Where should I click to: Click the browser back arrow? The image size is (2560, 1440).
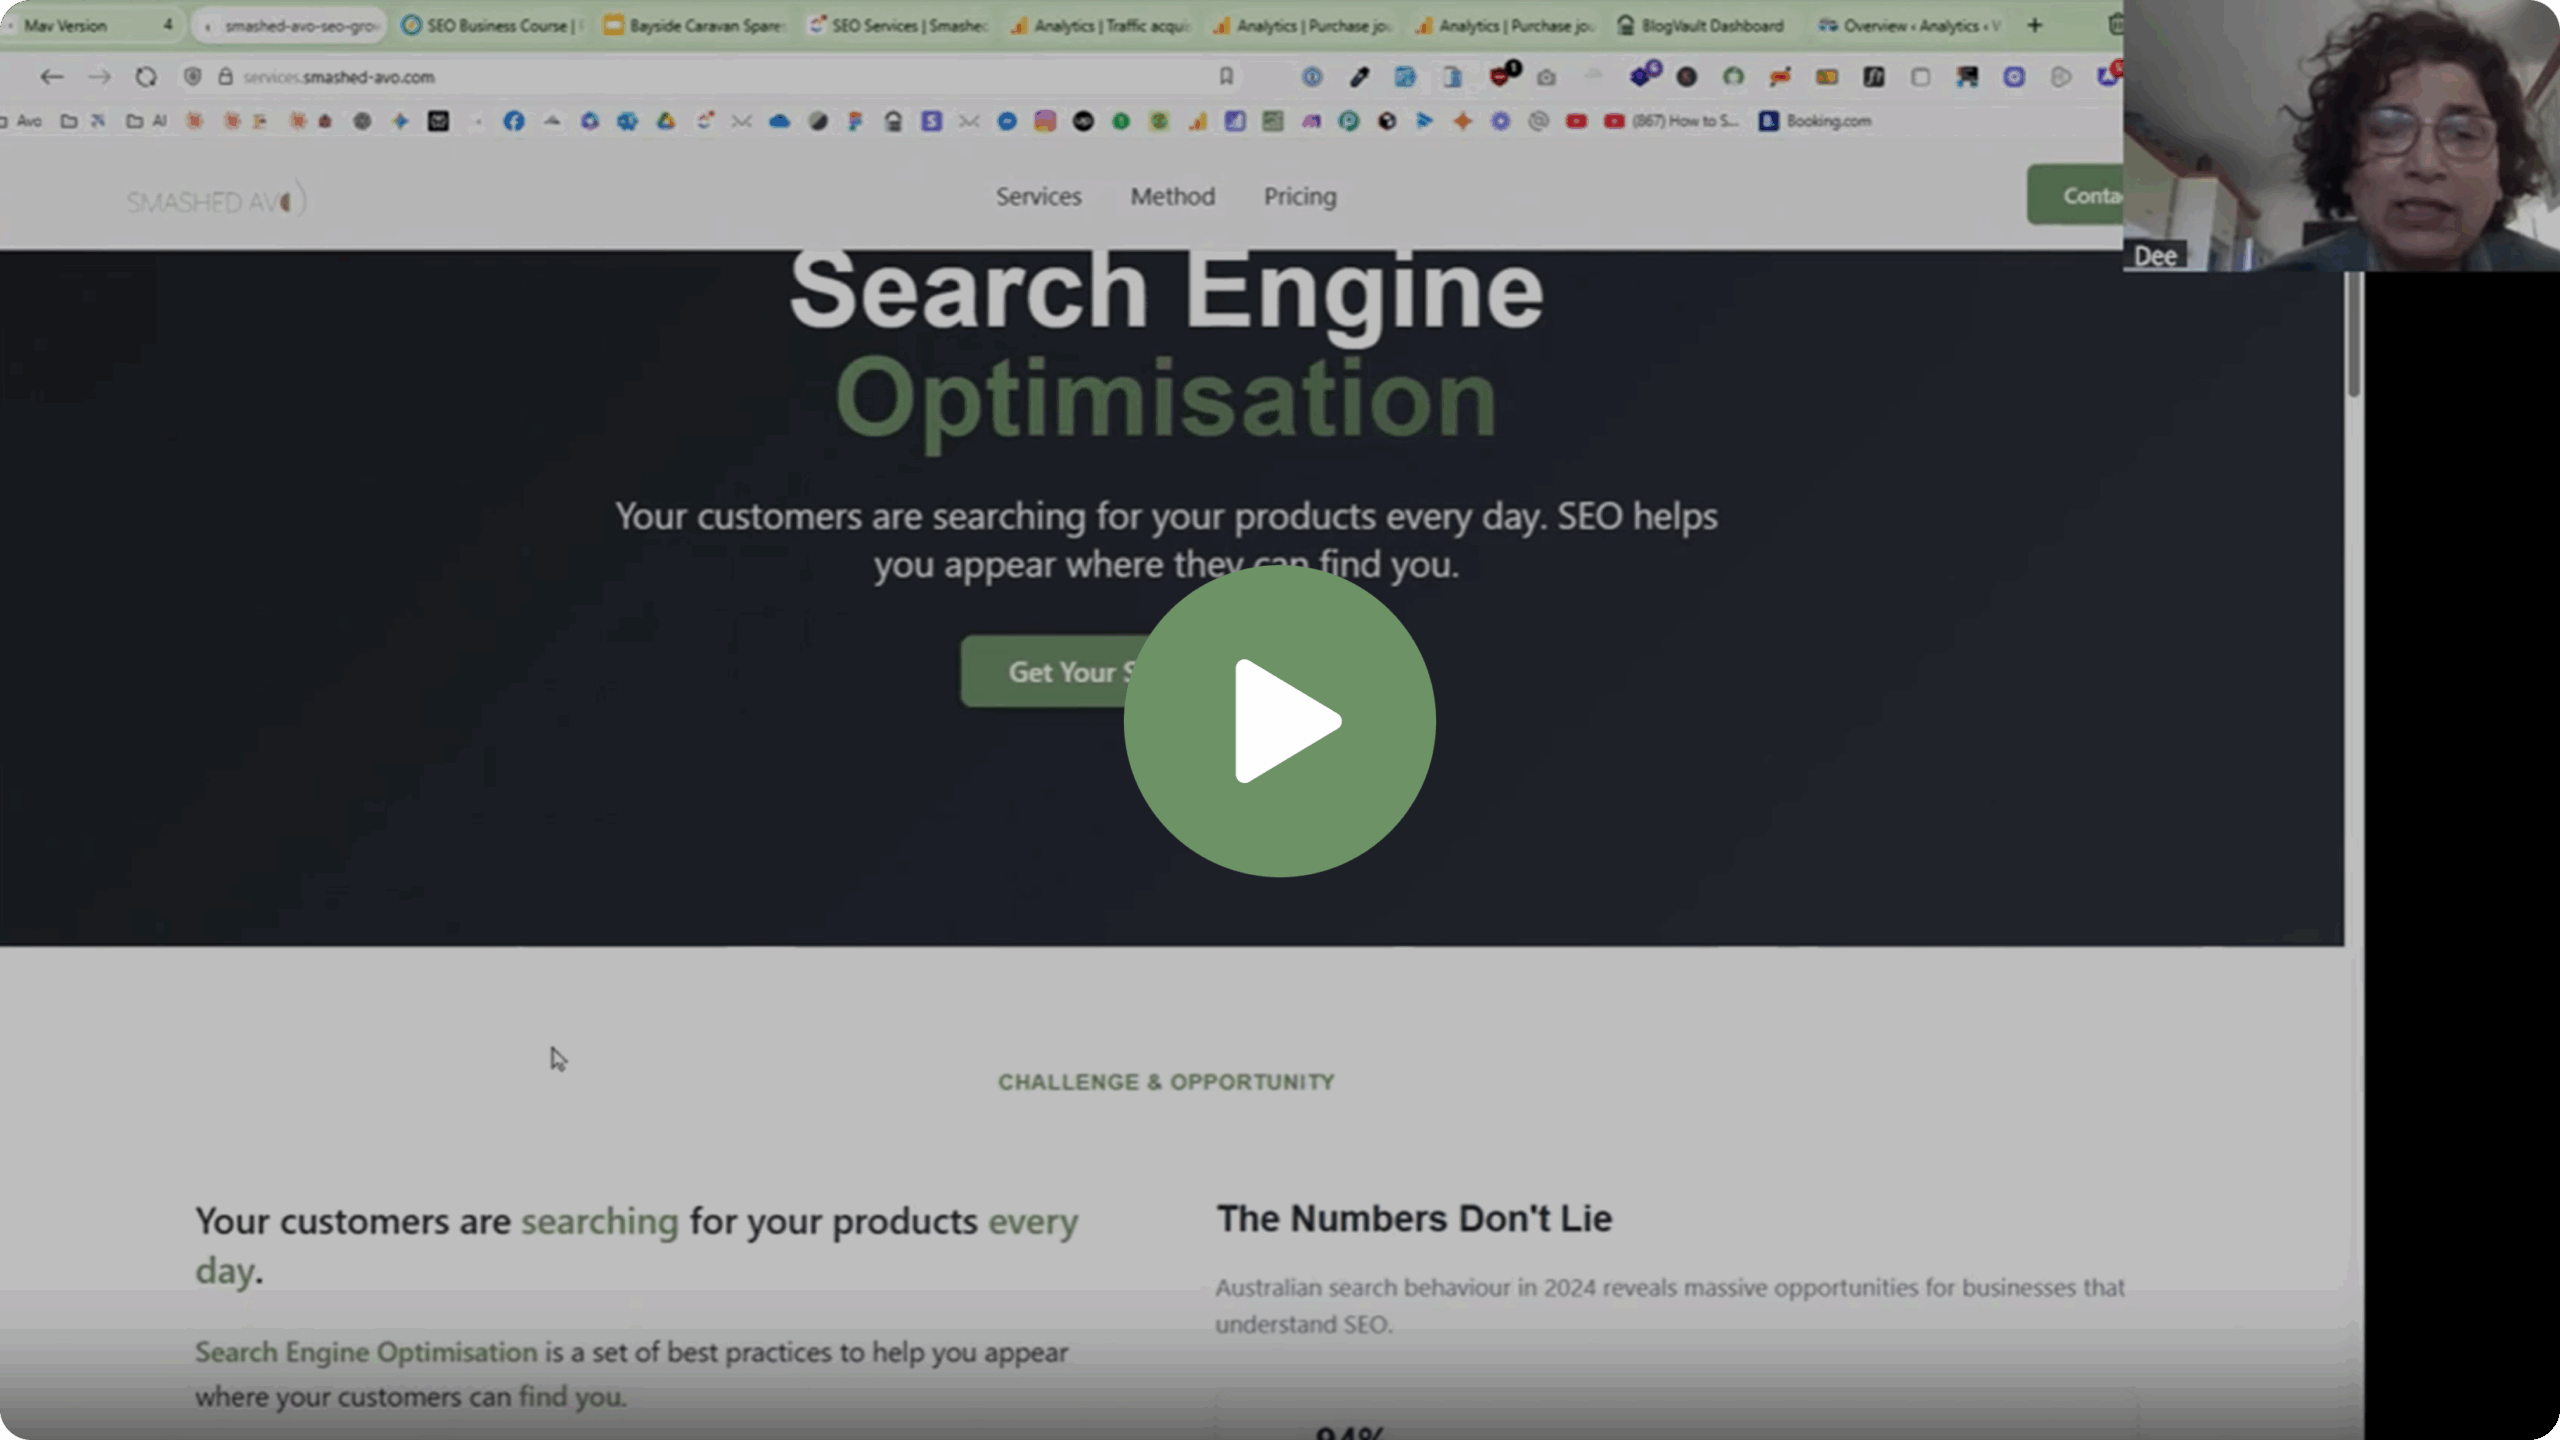[52, 77]
